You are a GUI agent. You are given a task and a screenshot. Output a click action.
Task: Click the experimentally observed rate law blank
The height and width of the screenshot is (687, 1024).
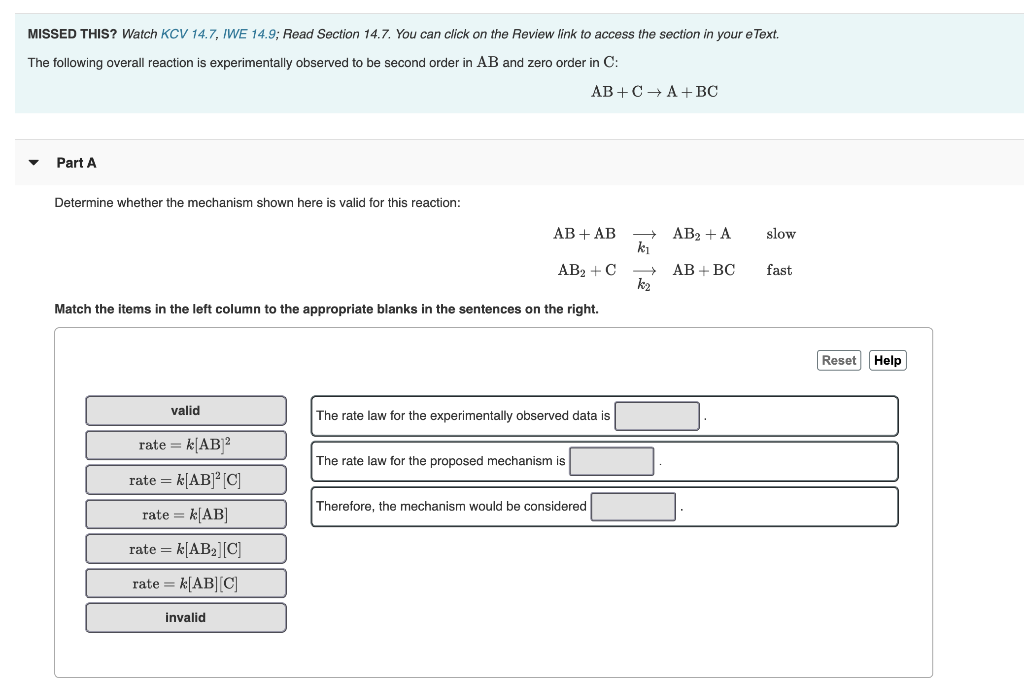point(657,415)
